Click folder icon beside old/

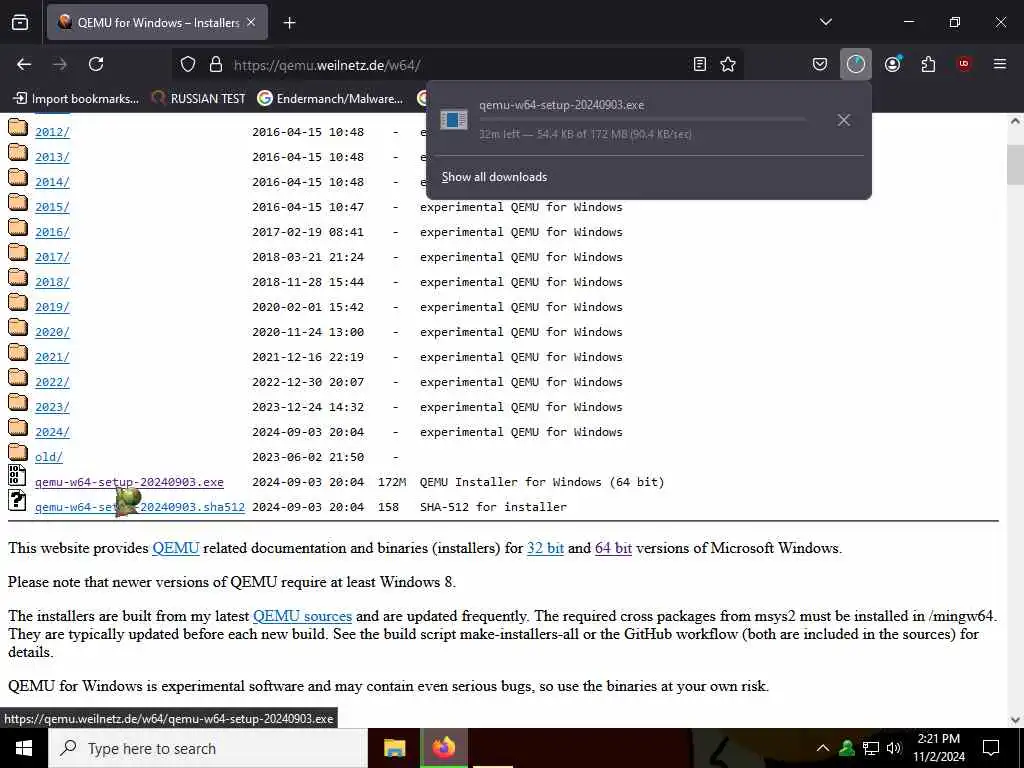tap(18, 453)
